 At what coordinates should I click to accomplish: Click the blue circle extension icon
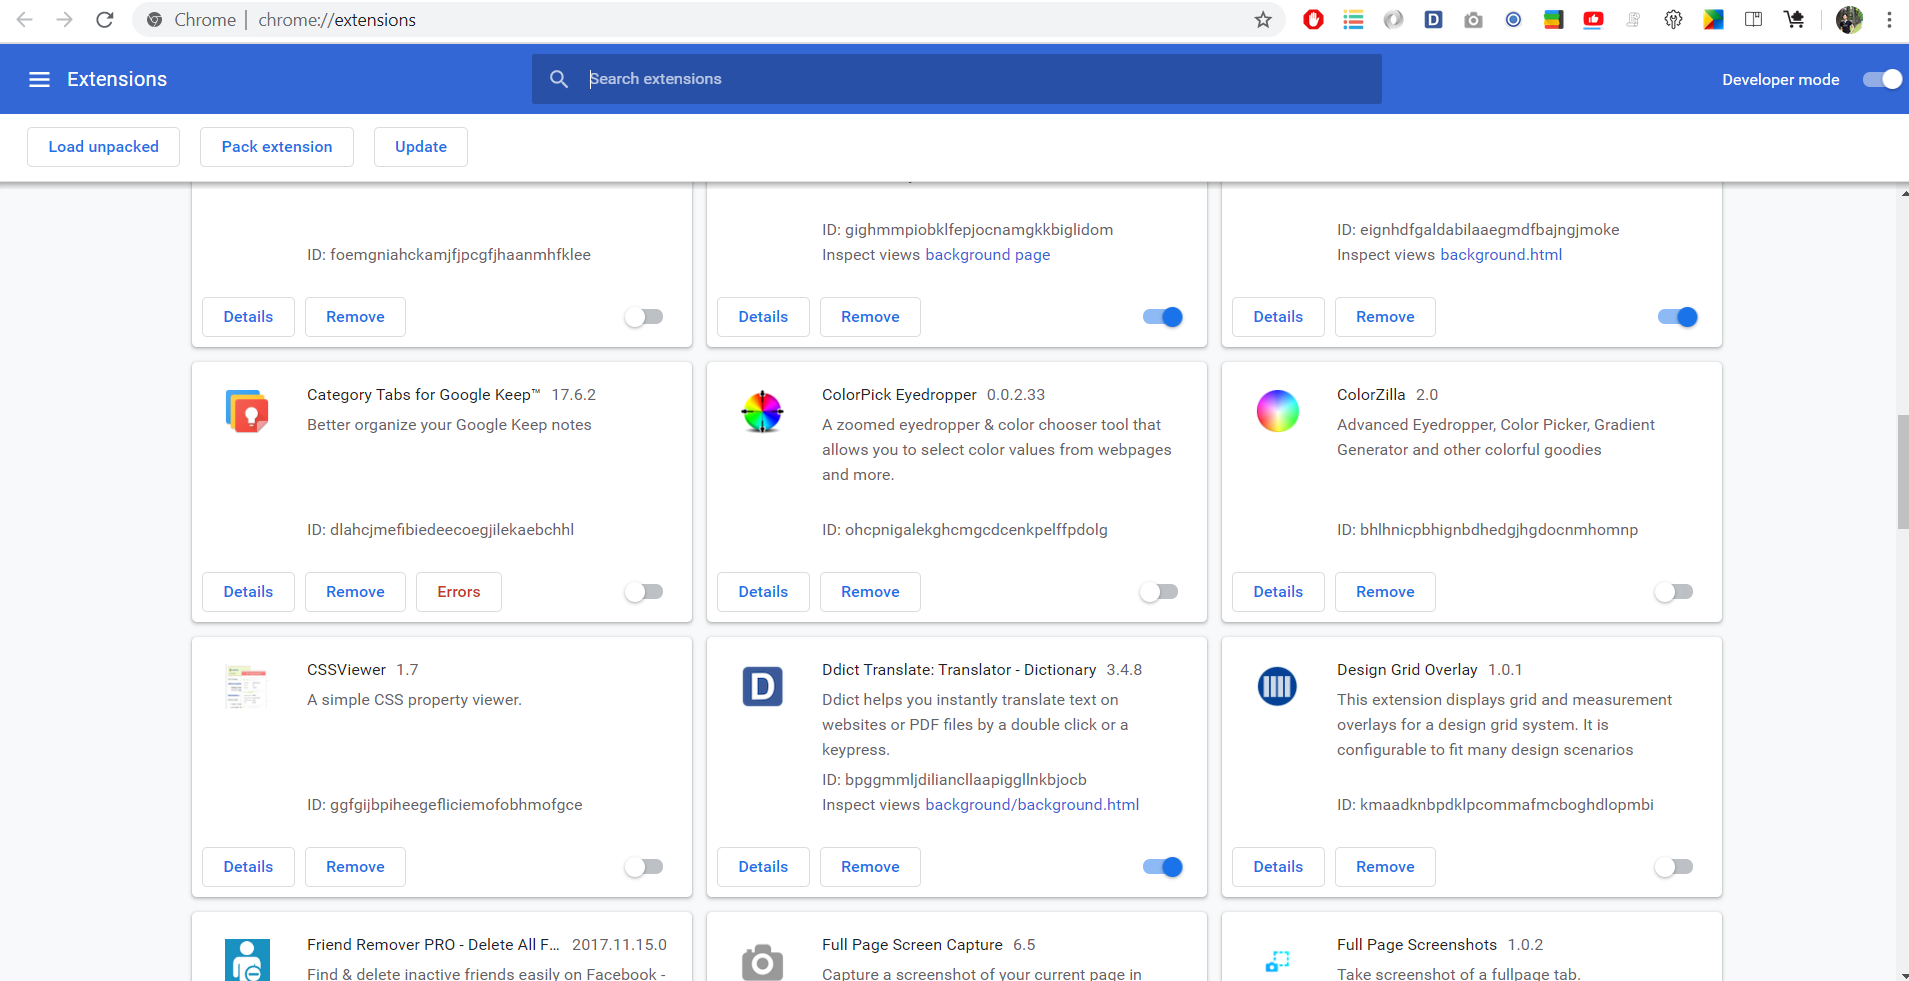[x=1513, y=20]
